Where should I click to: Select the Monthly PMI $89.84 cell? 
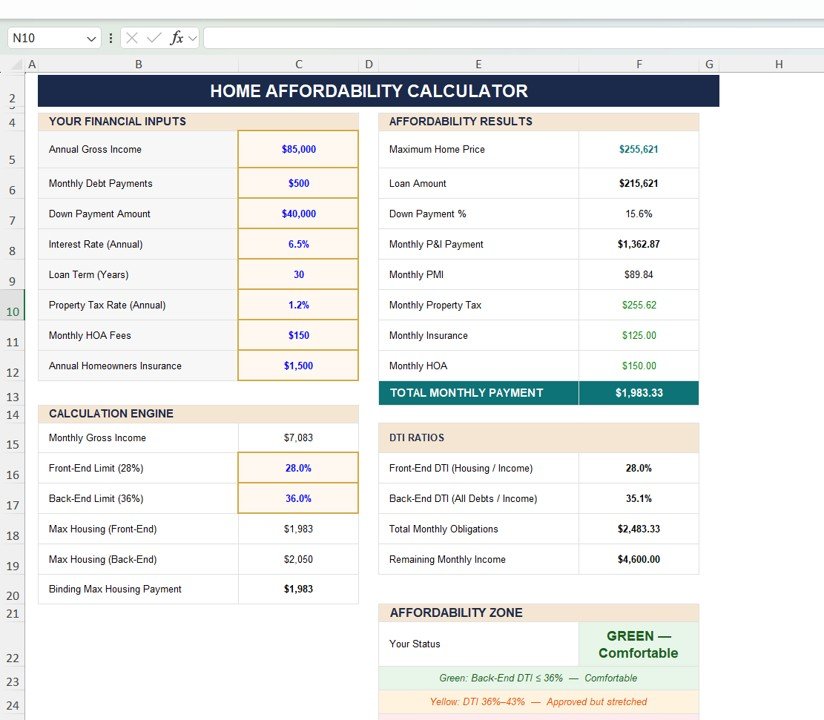point(639,274)
